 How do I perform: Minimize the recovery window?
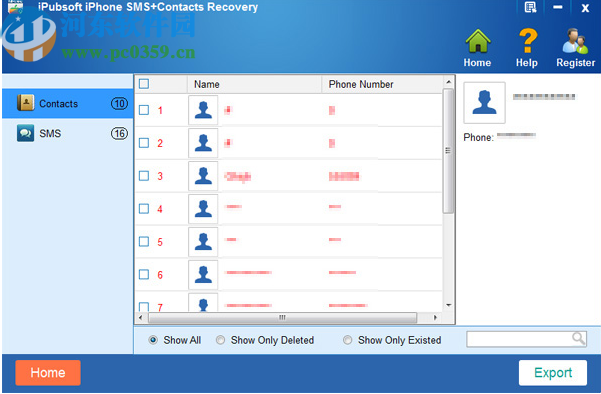558,7
